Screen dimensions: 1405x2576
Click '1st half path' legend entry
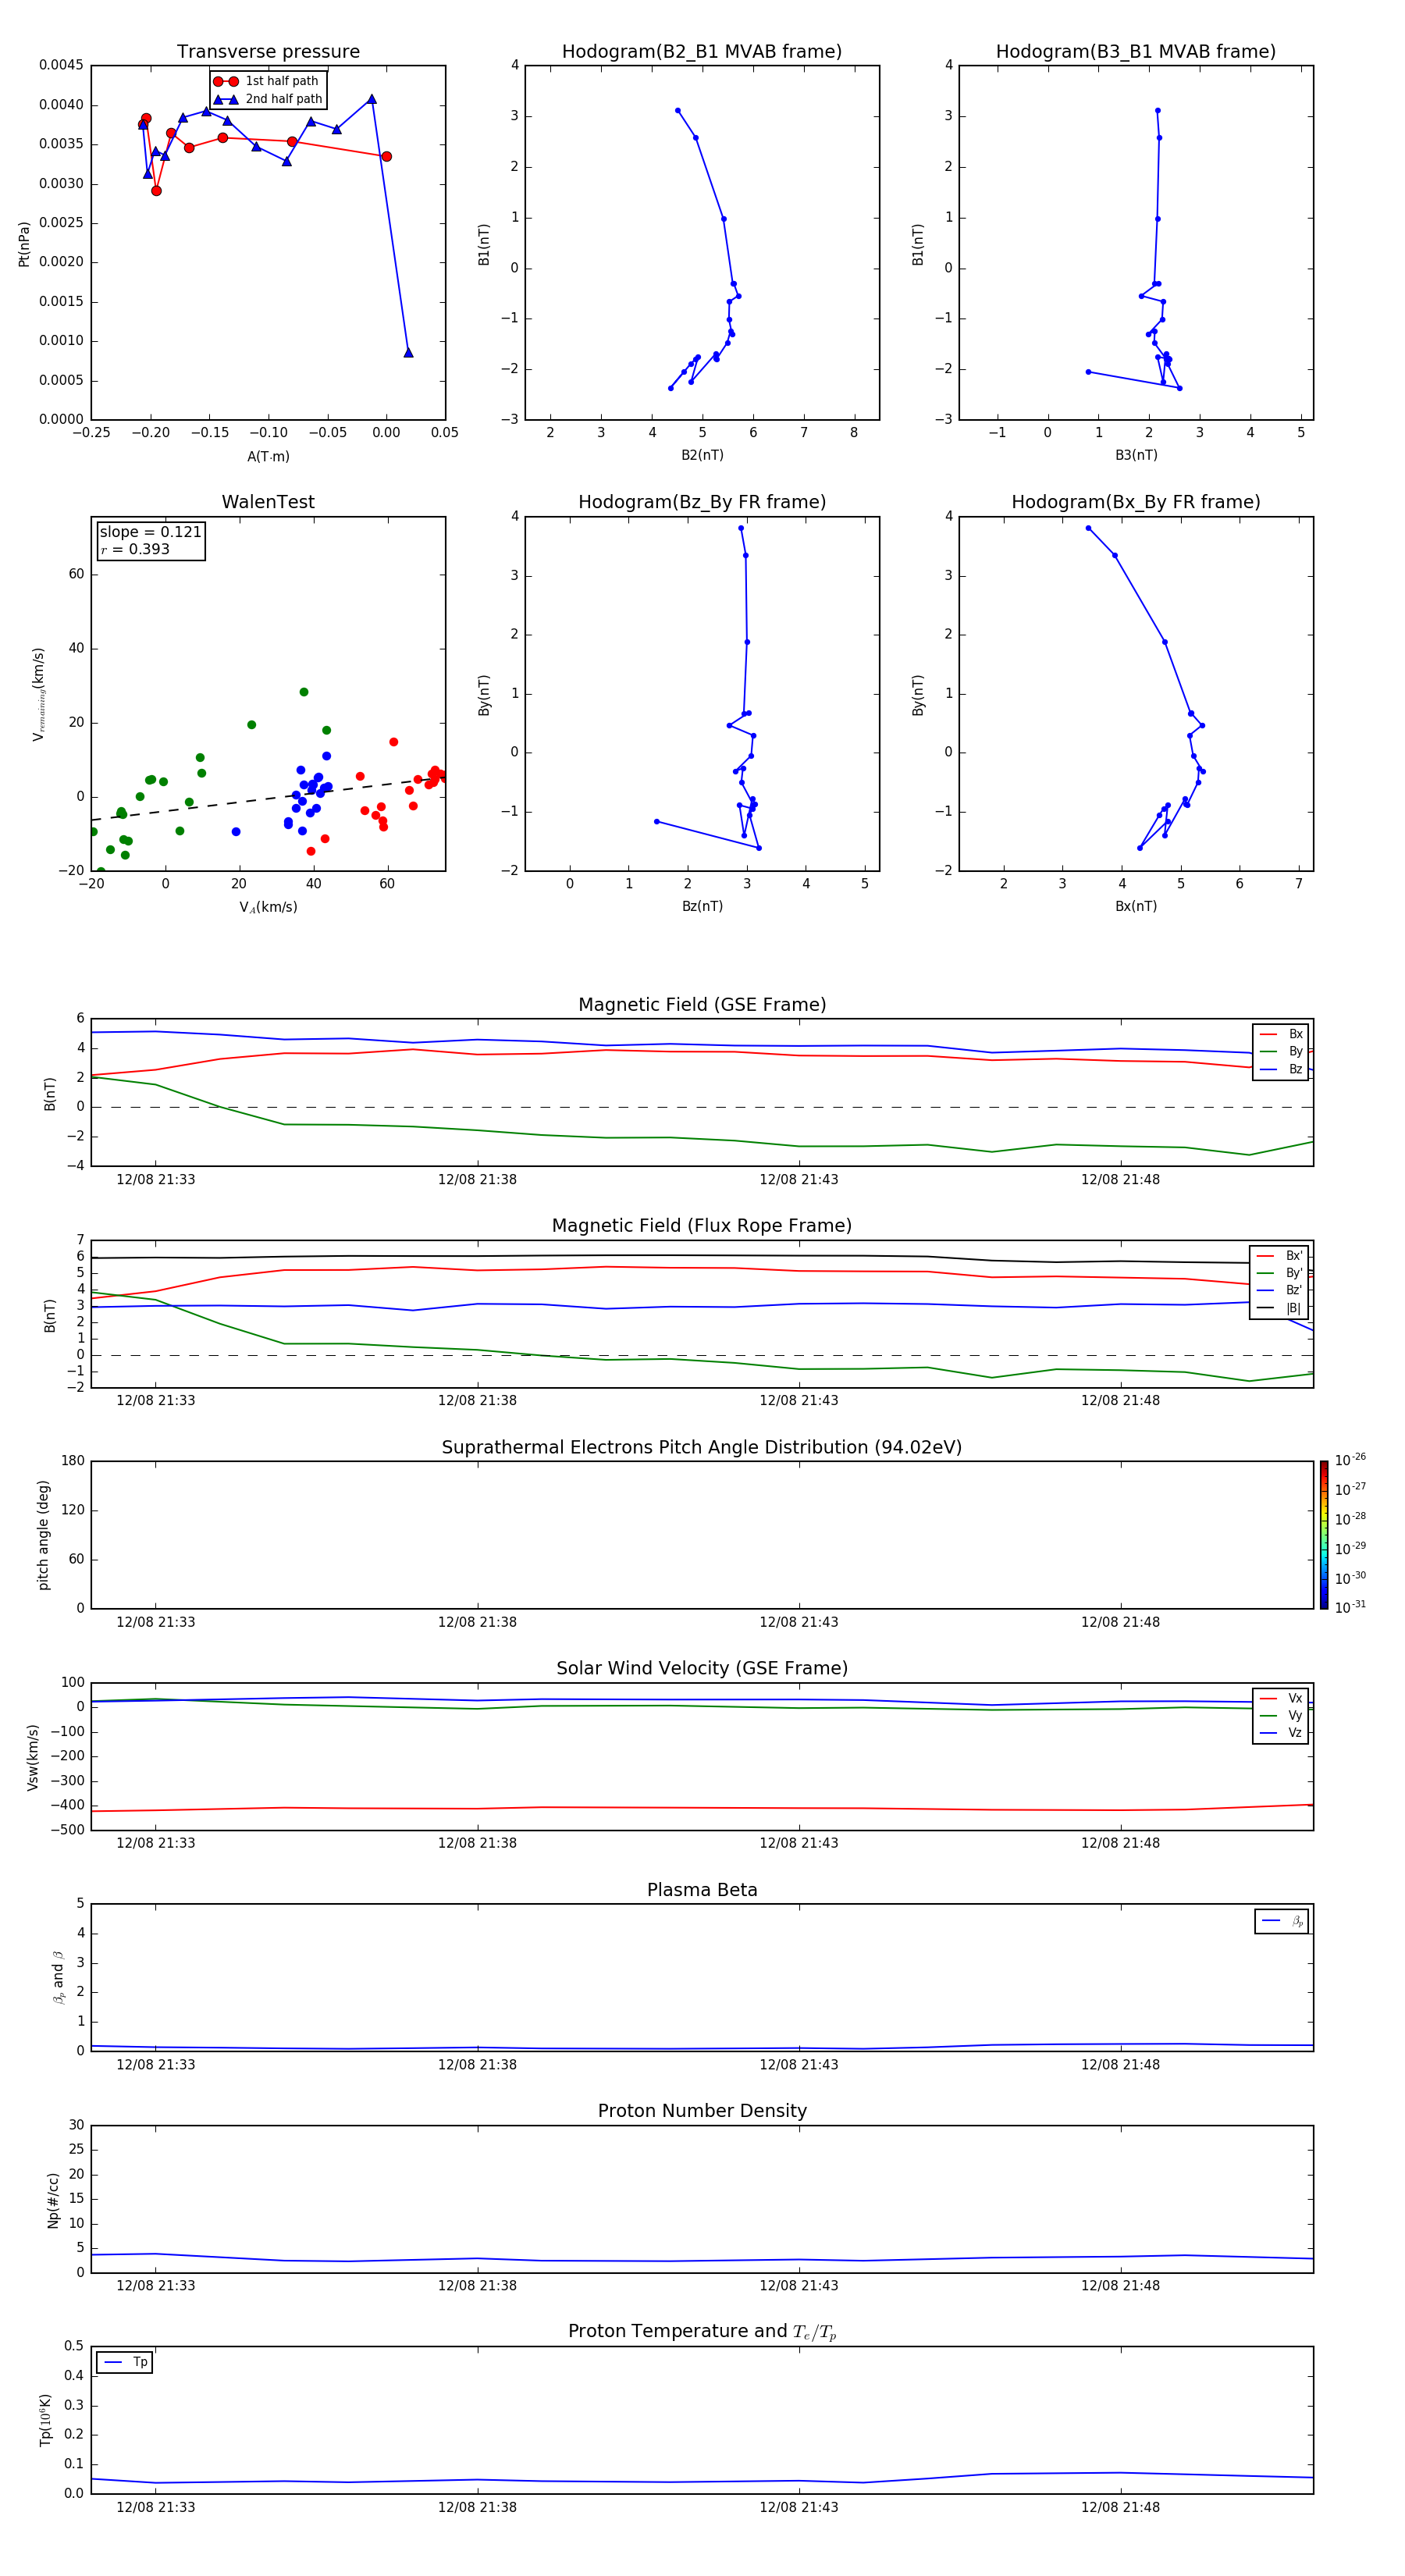click(266, 81)
